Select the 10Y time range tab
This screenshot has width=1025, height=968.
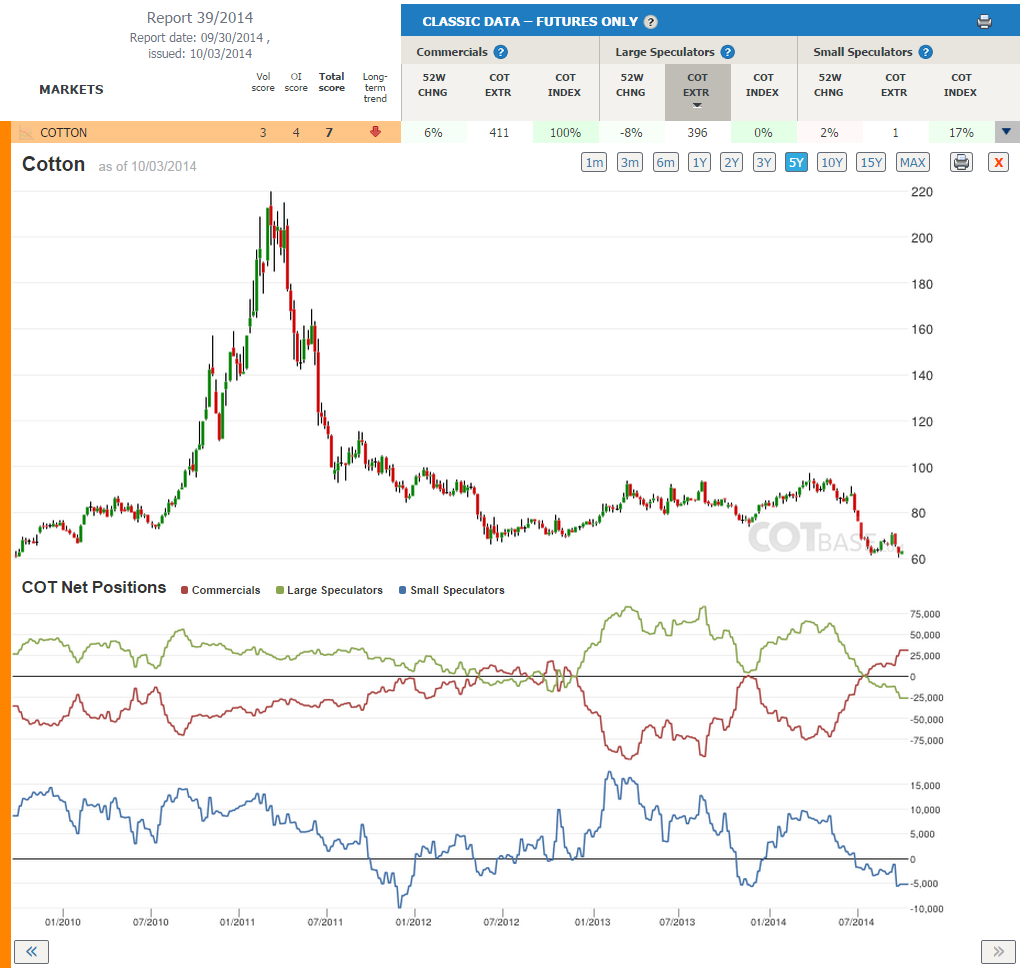[832, 162]
